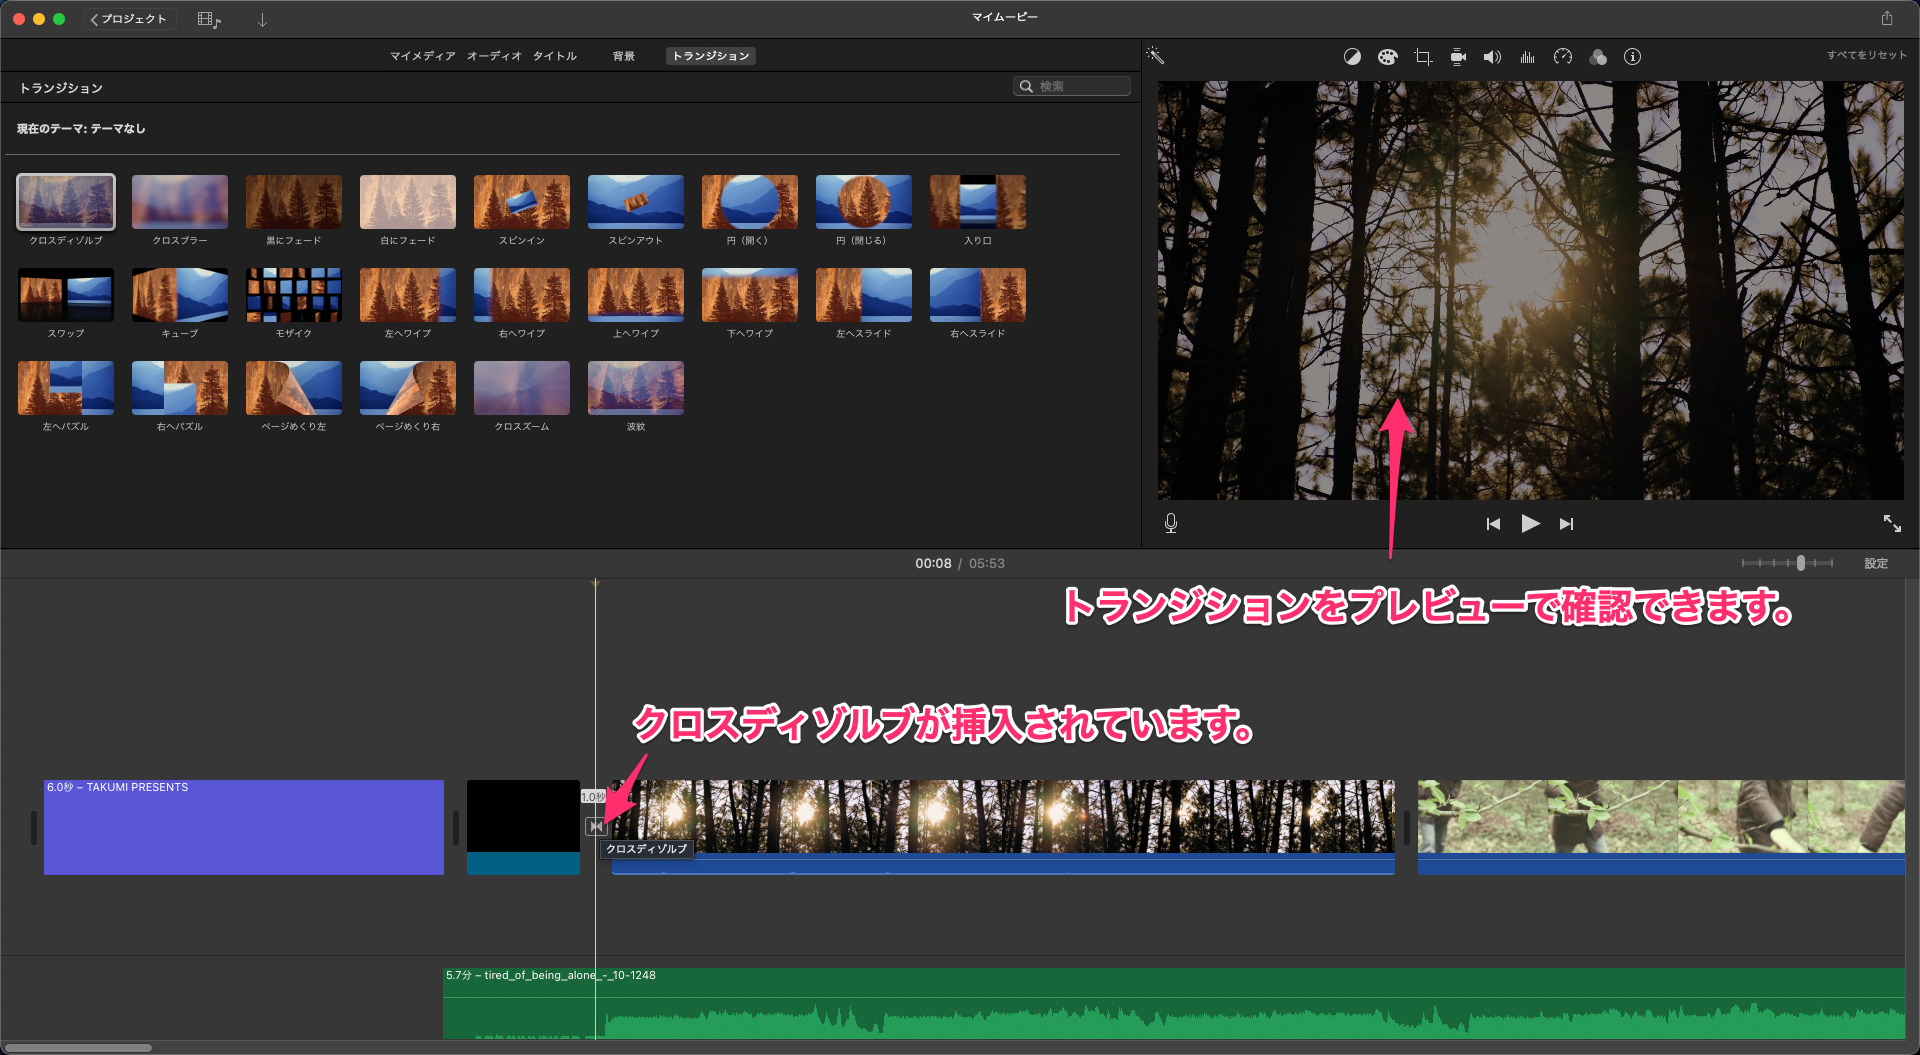Select the クロスブラー transition thumbnail
1920x1055 pixels.
[180, 202]
